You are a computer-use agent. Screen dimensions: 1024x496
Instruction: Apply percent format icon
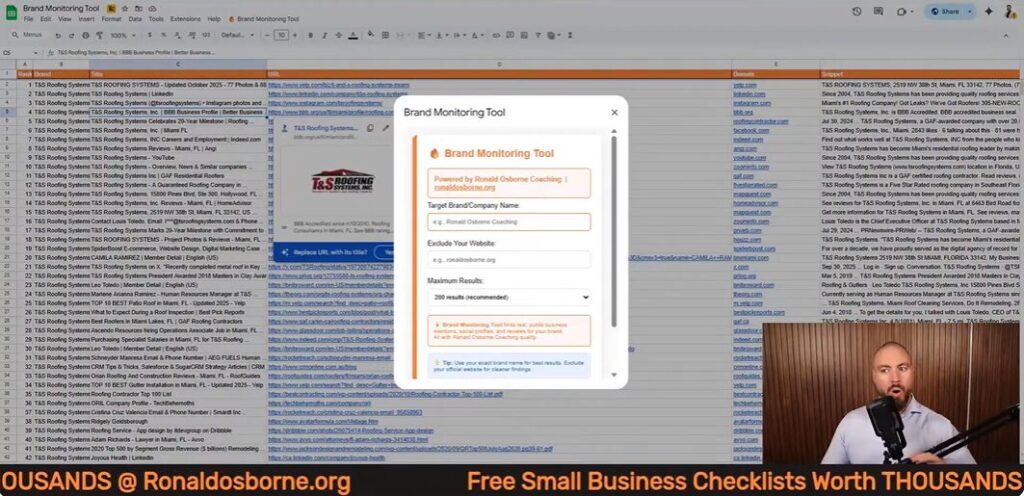tap(163, 35)
